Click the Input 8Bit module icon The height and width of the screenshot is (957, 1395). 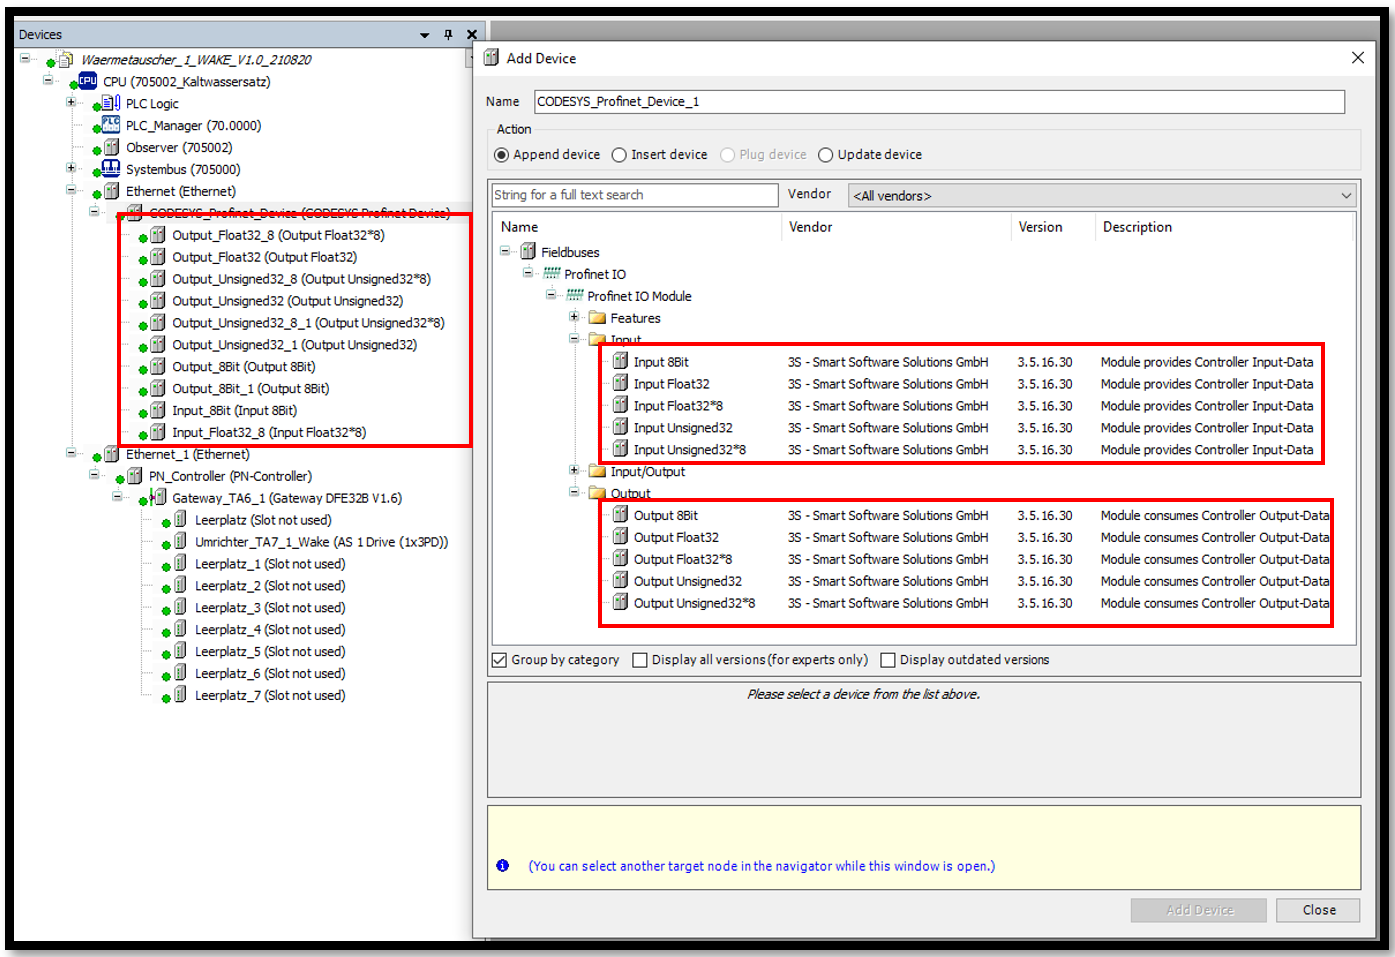(620, 362)
